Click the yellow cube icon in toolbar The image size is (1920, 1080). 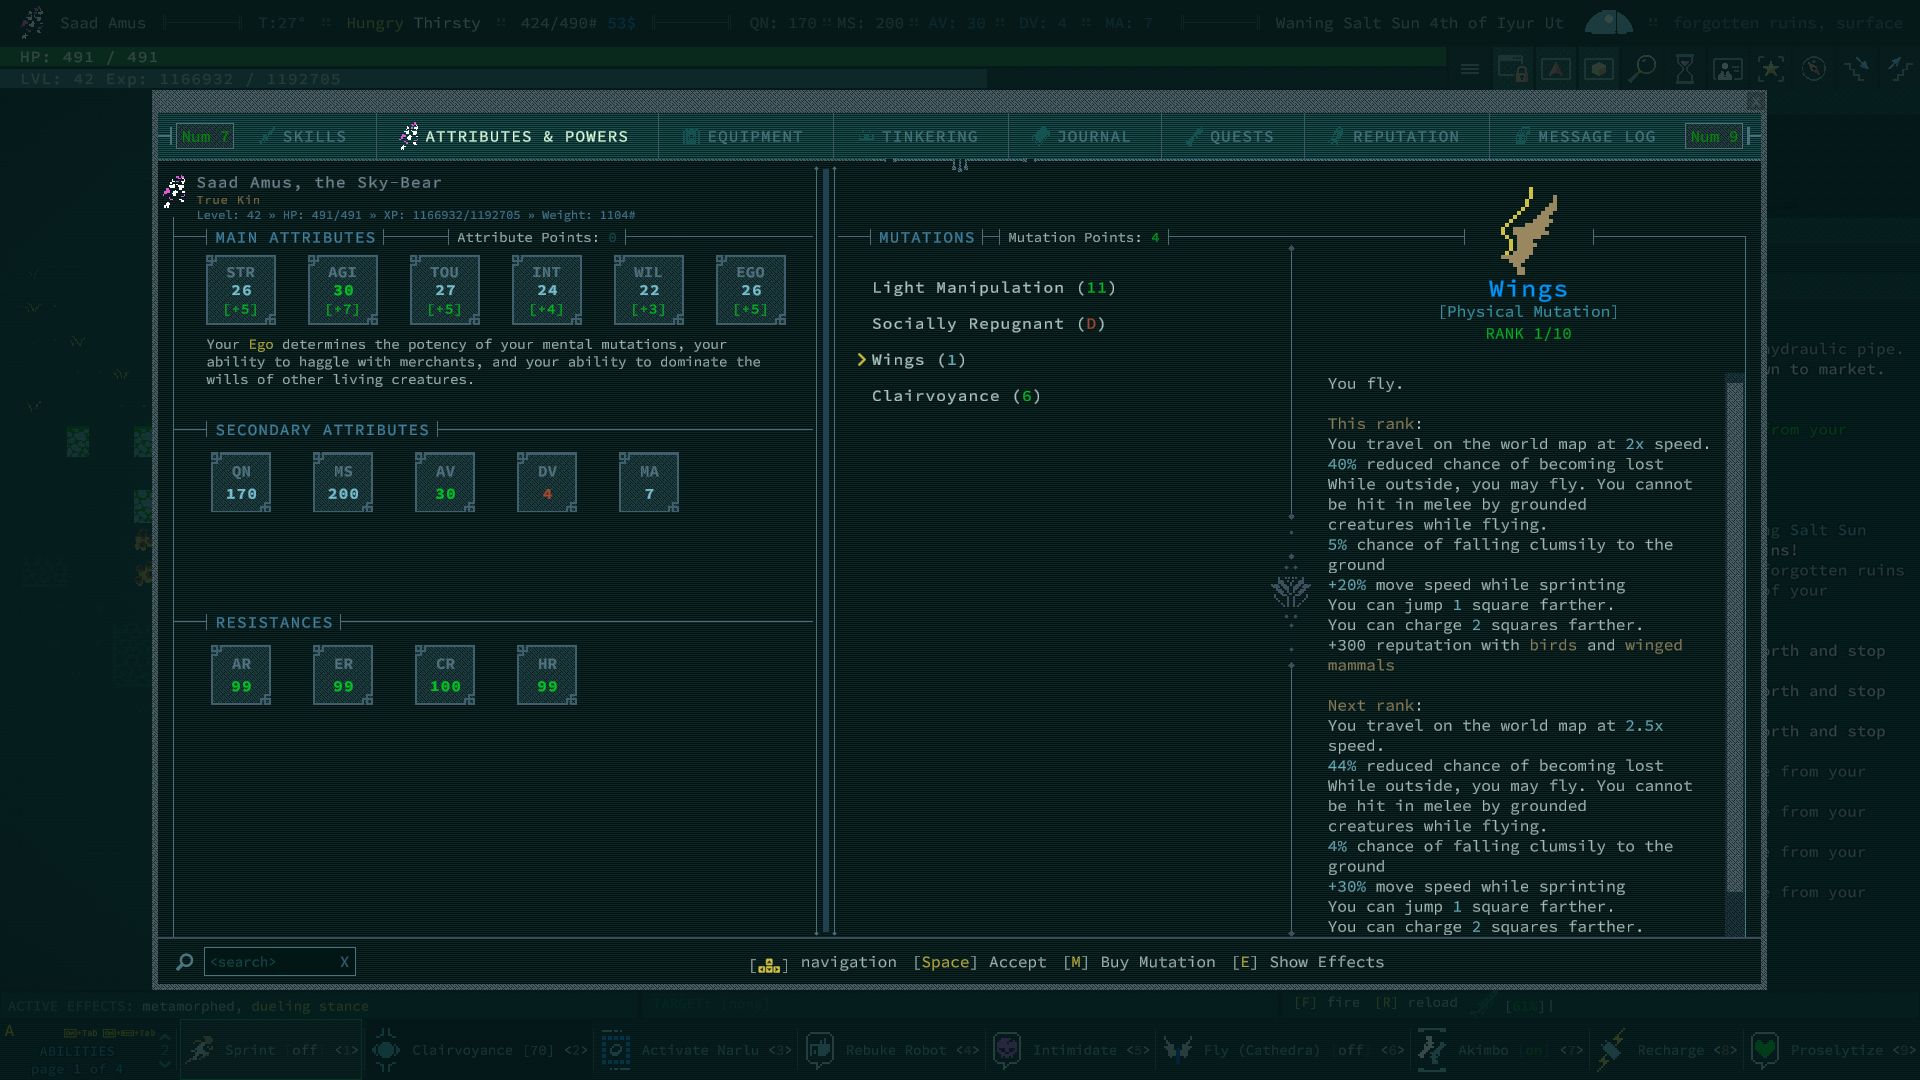point(1598,69)
